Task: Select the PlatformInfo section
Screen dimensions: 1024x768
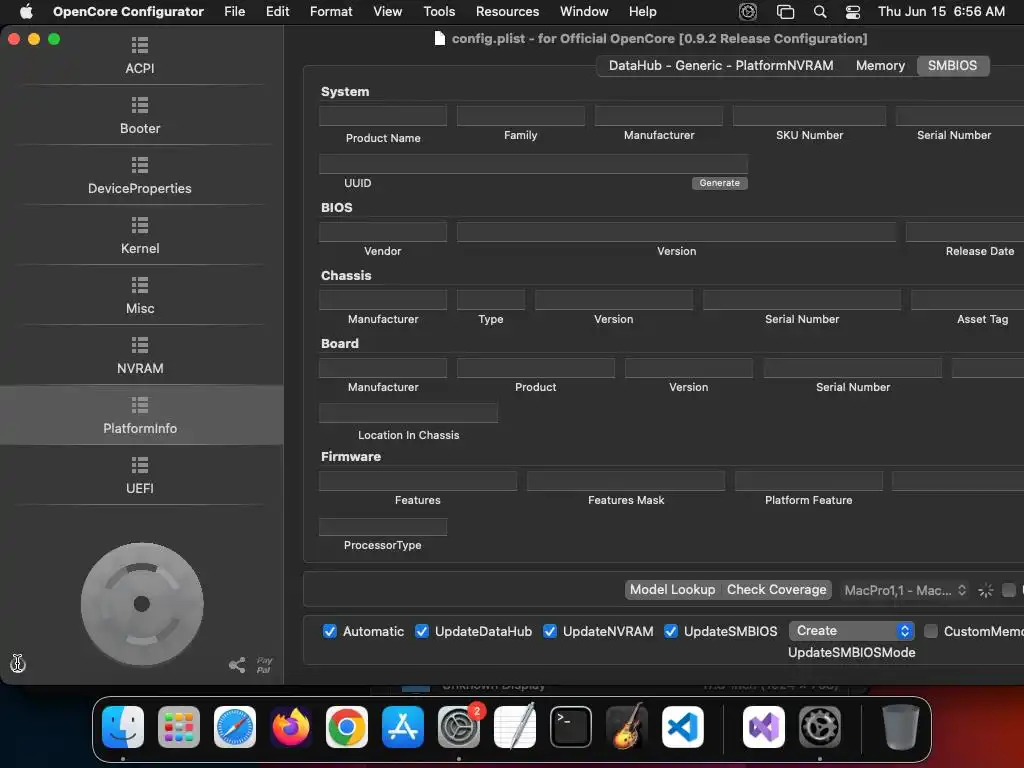Action: (x=140, y=415)
